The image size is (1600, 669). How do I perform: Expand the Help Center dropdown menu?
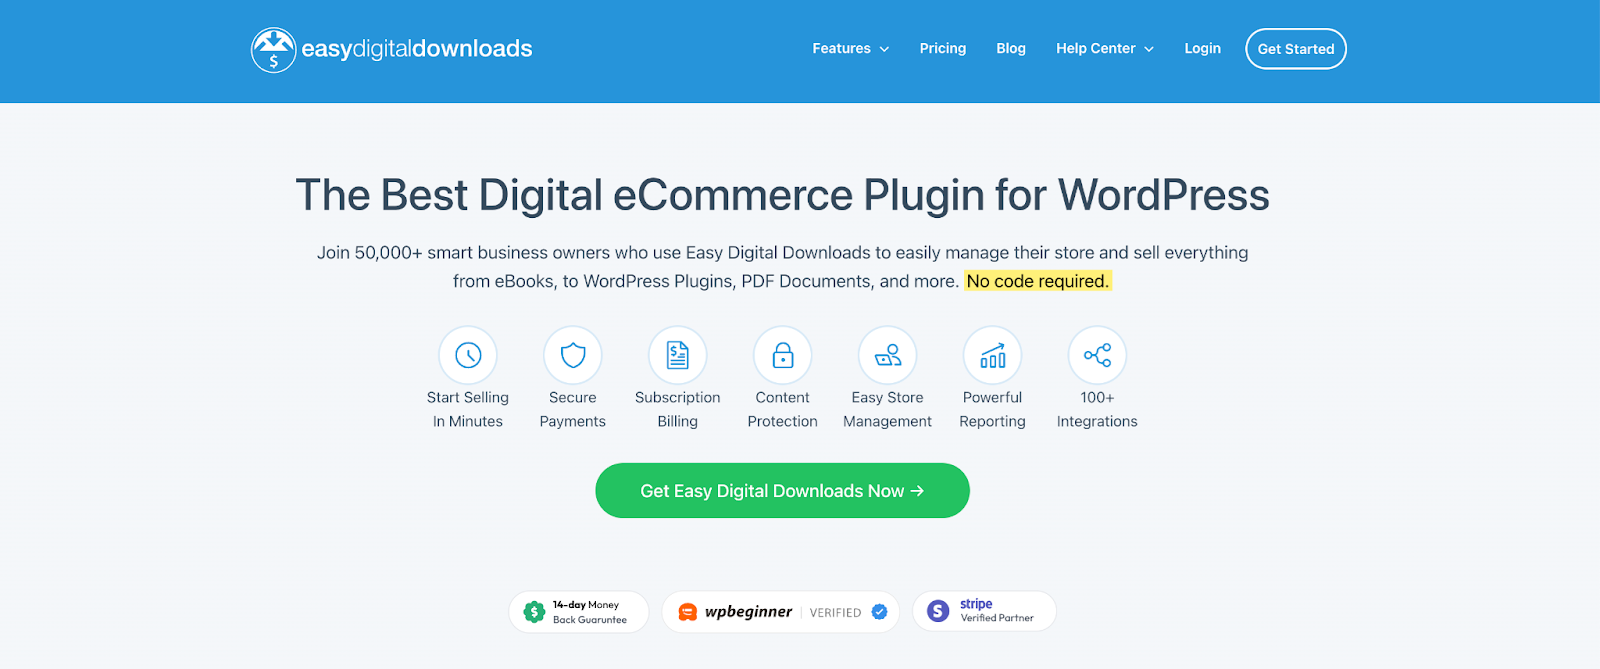pyautogui.click(x=1104, y=48)
